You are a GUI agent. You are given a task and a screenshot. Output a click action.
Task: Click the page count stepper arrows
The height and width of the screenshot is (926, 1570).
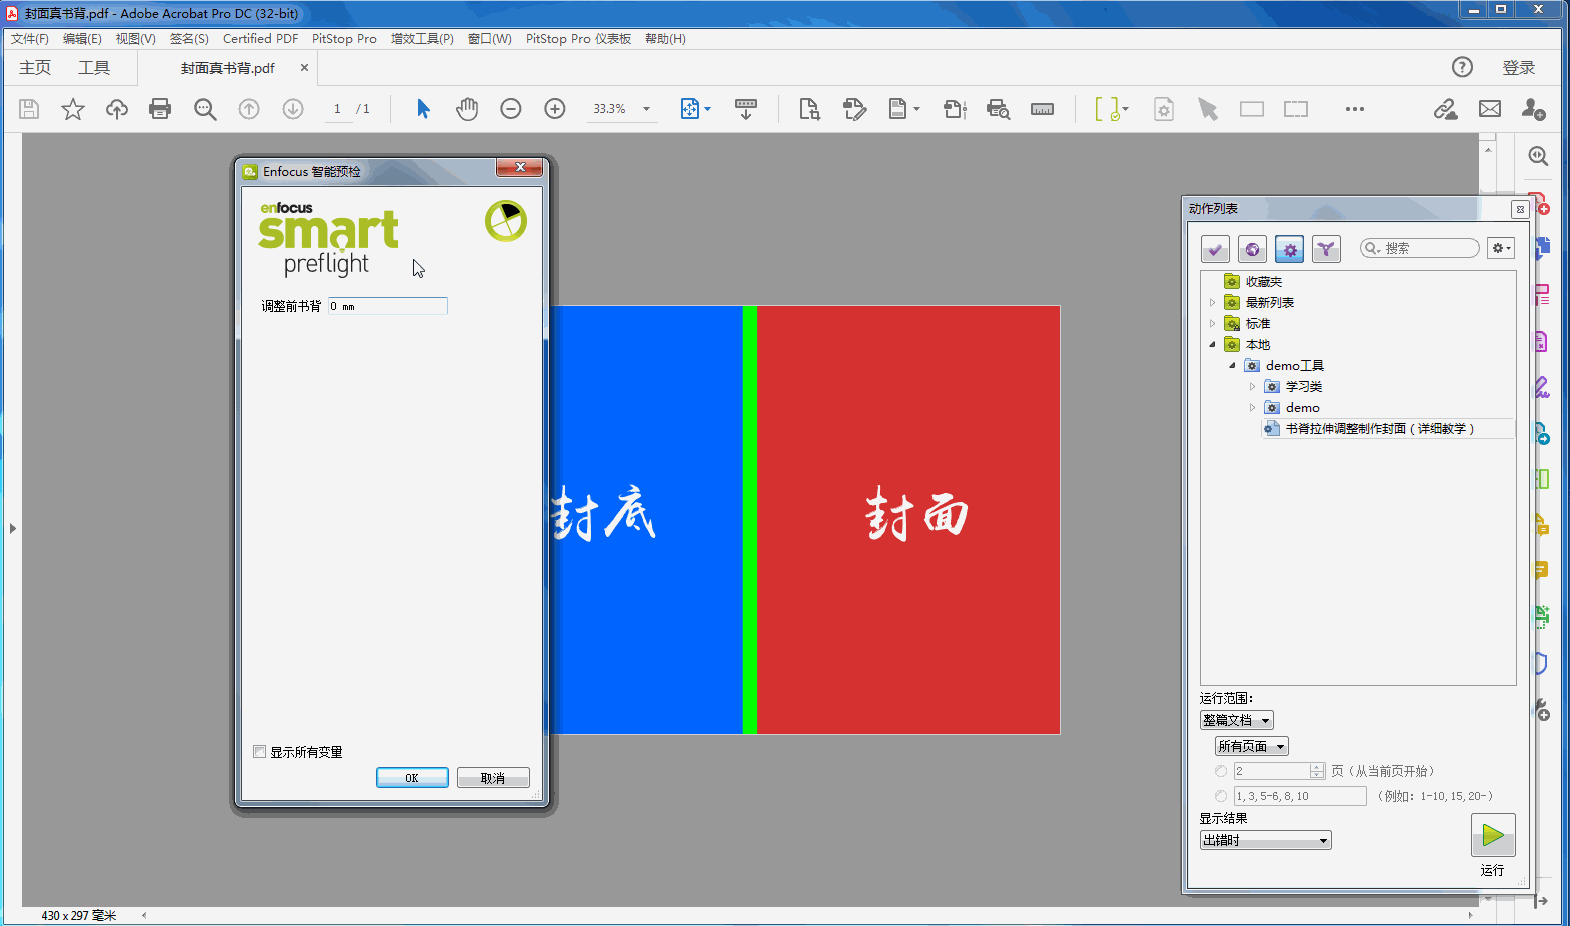click(1317, 771)
